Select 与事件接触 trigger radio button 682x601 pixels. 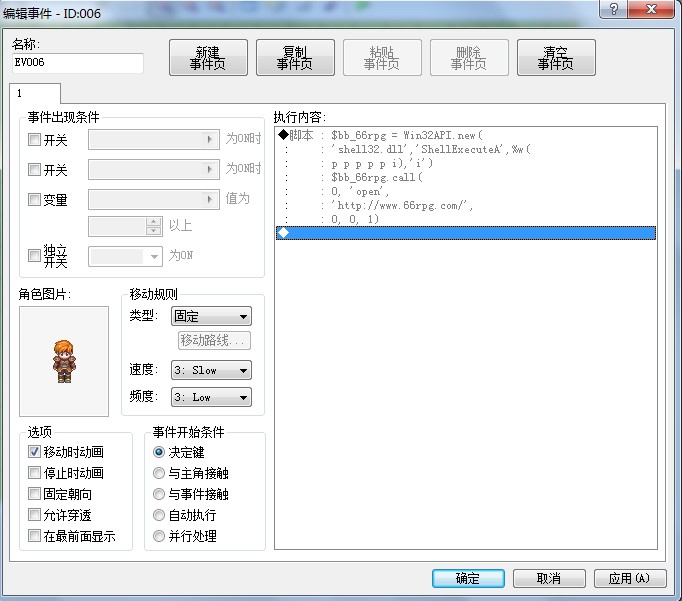point(159,494)
